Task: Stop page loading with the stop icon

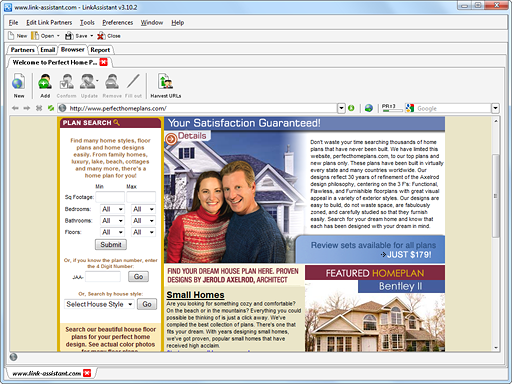Action: 39,108
